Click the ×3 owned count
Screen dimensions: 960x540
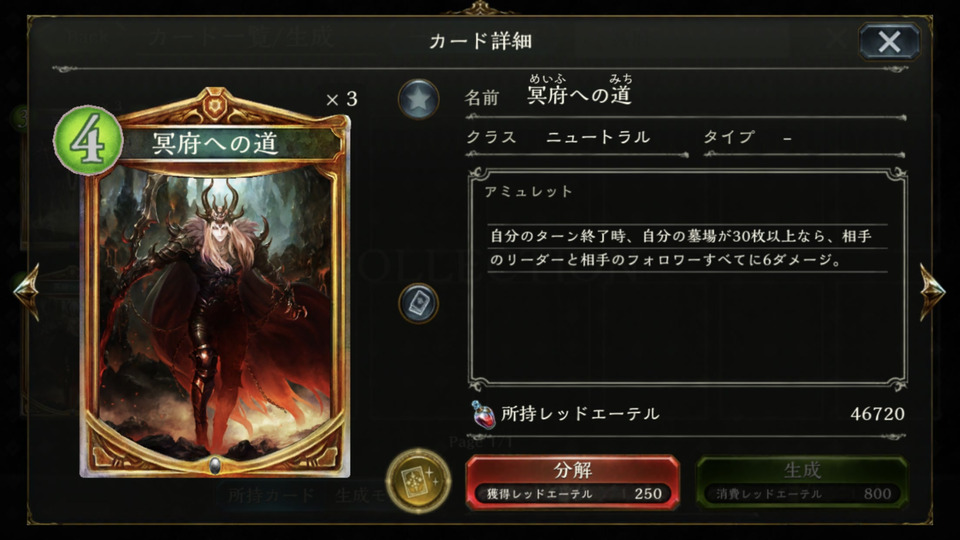click(x=342, y=99)
